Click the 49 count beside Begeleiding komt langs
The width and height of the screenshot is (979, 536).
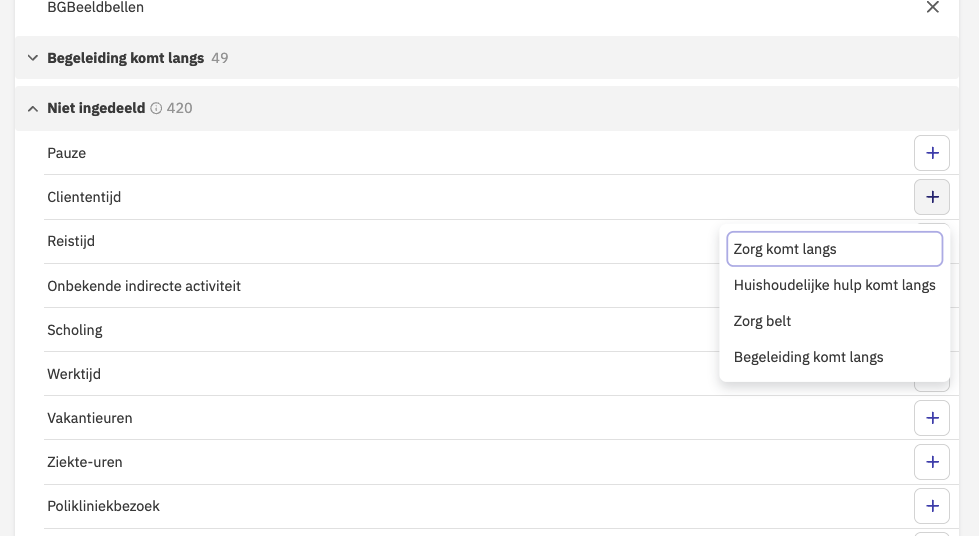pyautogui.click(x=220, y=58)
